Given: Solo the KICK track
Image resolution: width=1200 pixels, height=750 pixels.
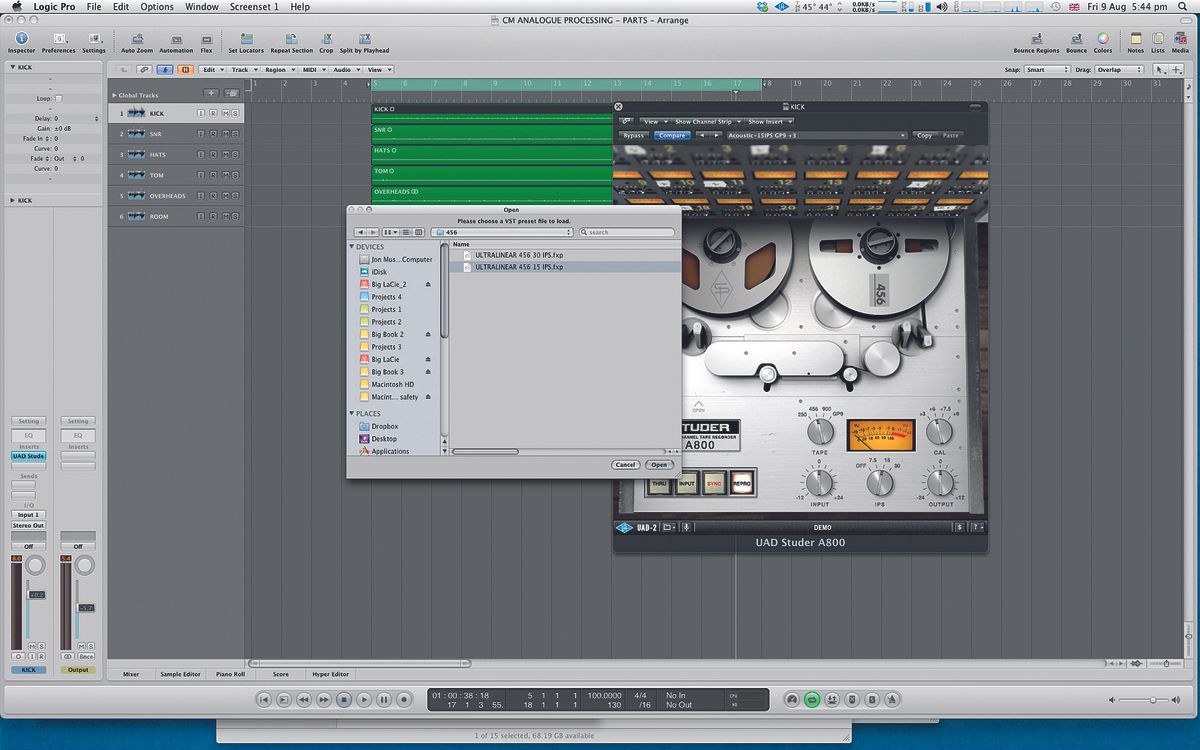Looking at the screenshot, I should point(233,113).
